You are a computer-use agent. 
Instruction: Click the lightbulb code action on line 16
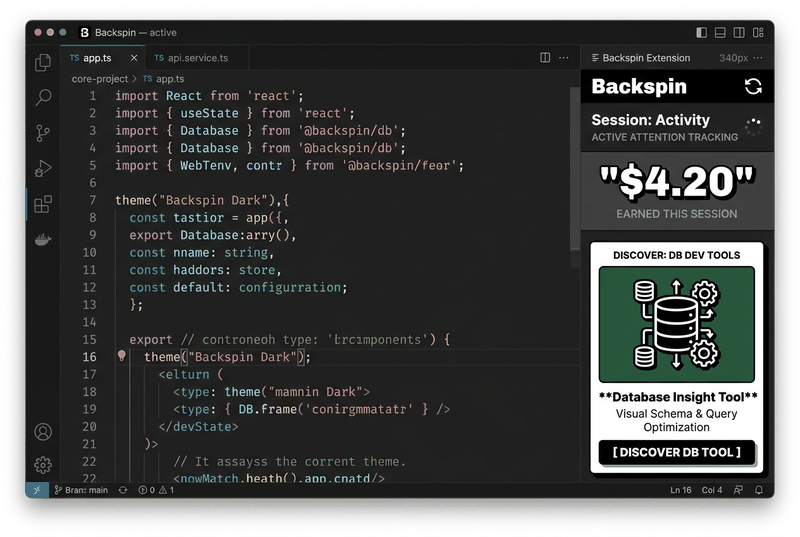(121, 356)
